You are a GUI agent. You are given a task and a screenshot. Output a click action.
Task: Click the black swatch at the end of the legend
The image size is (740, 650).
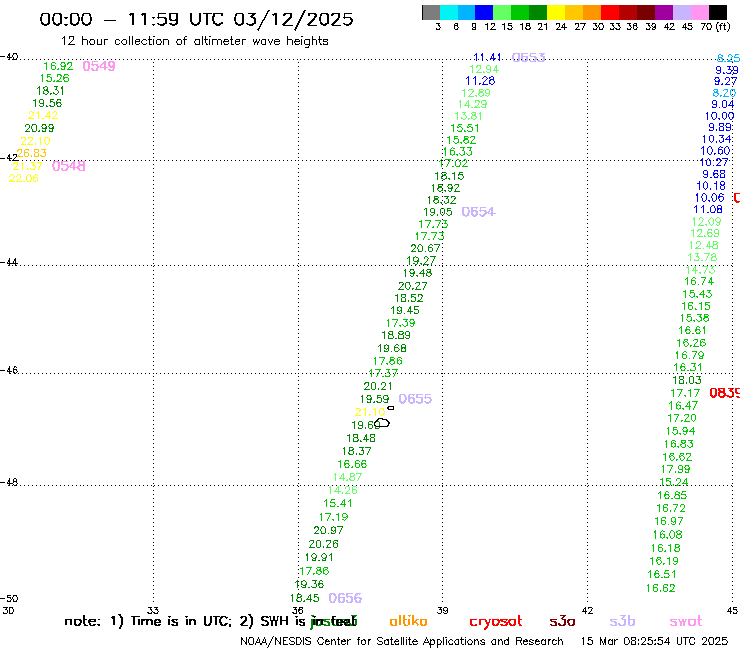click(718, 12)
